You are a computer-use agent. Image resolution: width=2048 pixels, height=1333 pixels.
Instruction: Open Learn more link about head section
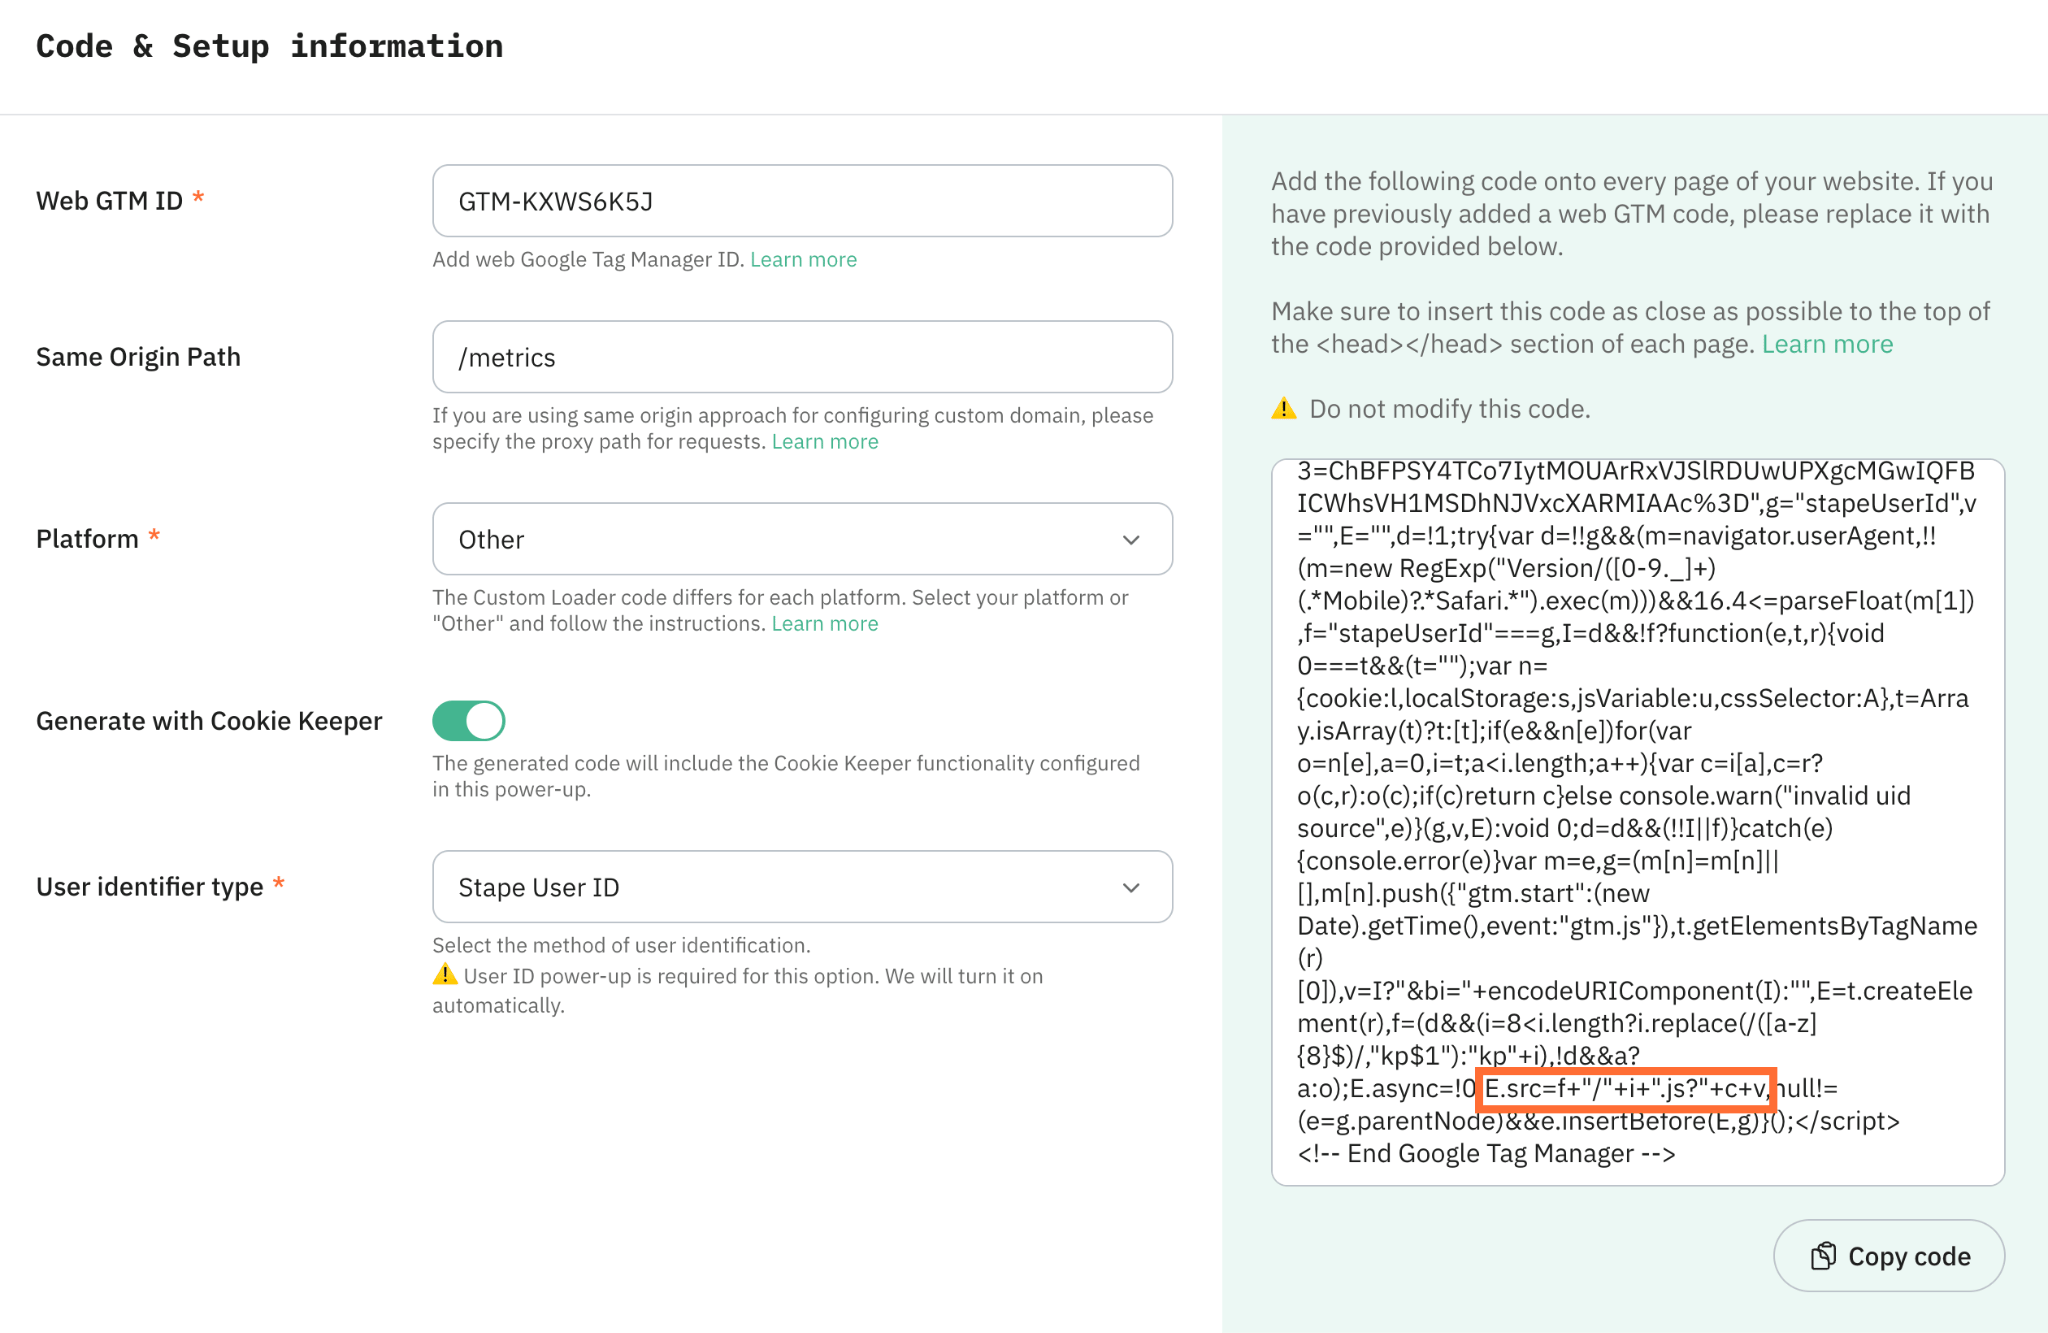[x=1827, y=344]
